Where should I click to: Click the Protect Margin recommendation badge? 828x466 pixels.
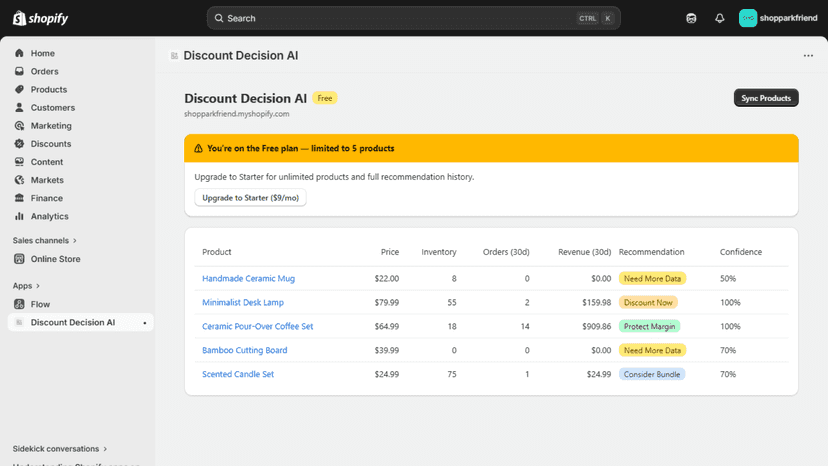click(x=650, y=326)
